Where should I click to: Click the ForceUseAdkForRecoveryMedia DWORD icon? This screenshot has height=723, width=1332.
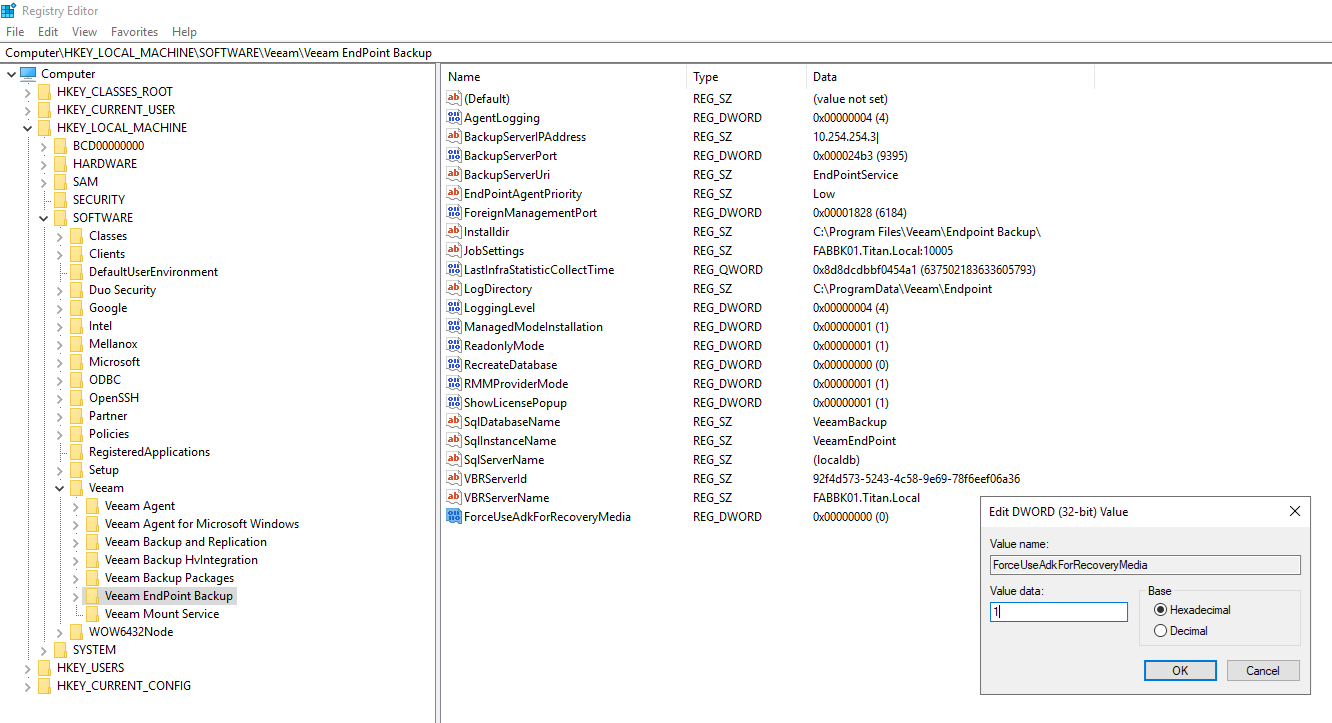(453, 517)
